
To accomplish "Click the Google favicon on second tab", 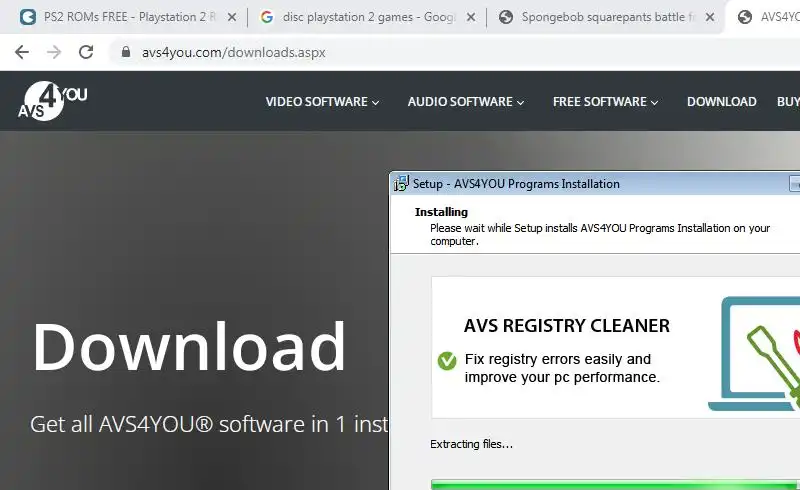I will [x=266, y=17].
